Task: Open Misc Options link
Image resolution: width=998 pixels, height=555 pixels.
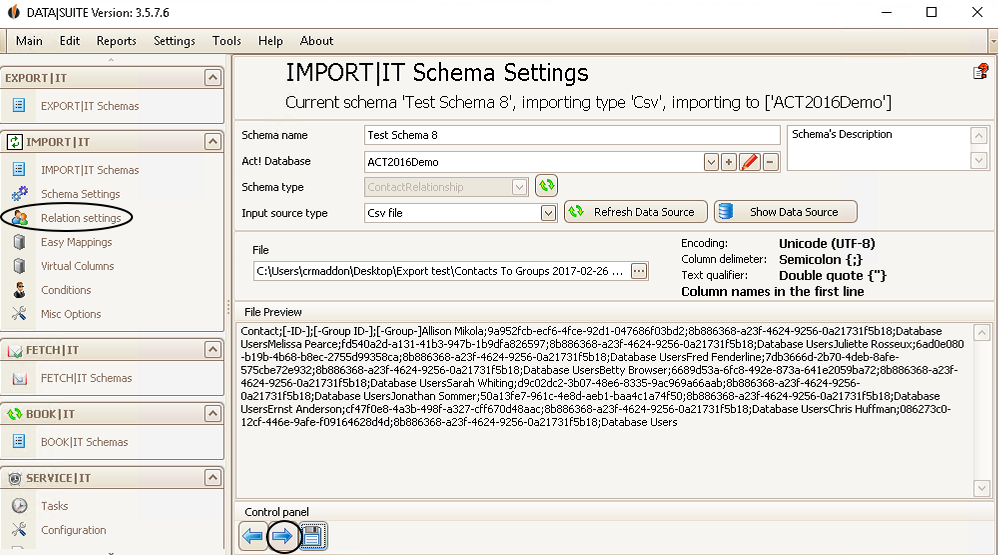Action: 71,314
